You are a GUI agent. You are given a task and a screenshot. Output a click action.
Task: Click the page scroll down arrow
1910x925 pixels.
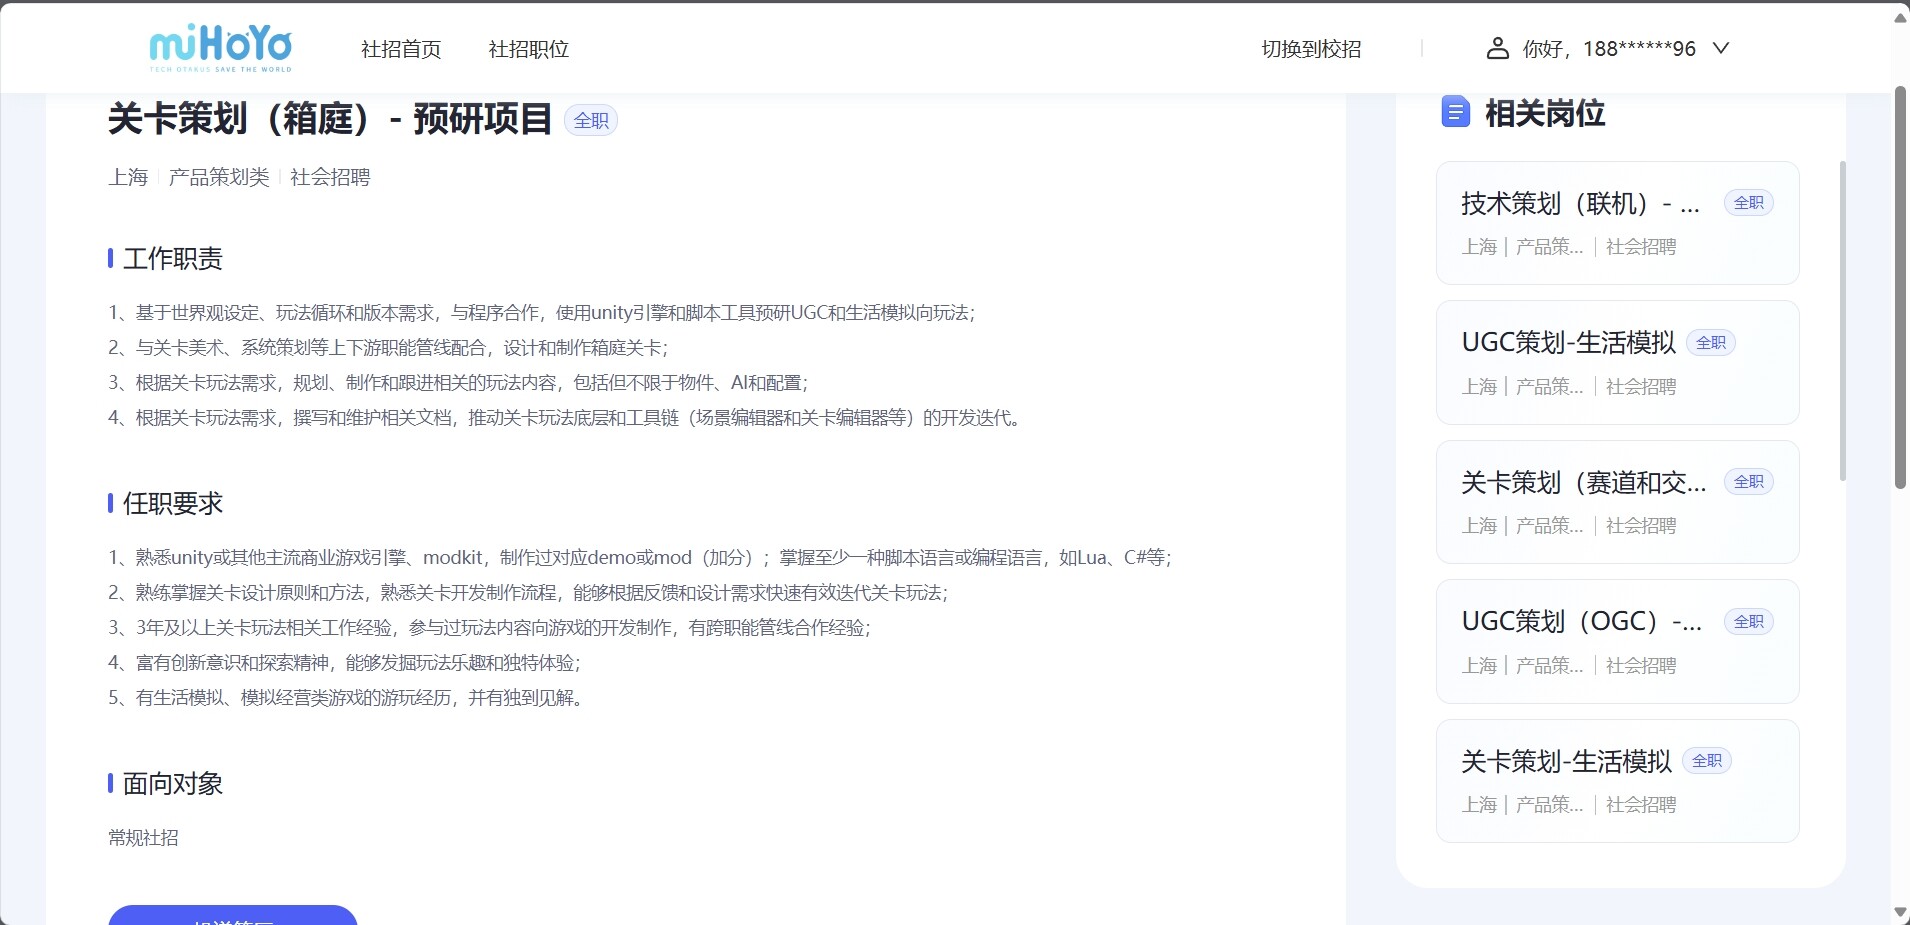click(1900, 912)
